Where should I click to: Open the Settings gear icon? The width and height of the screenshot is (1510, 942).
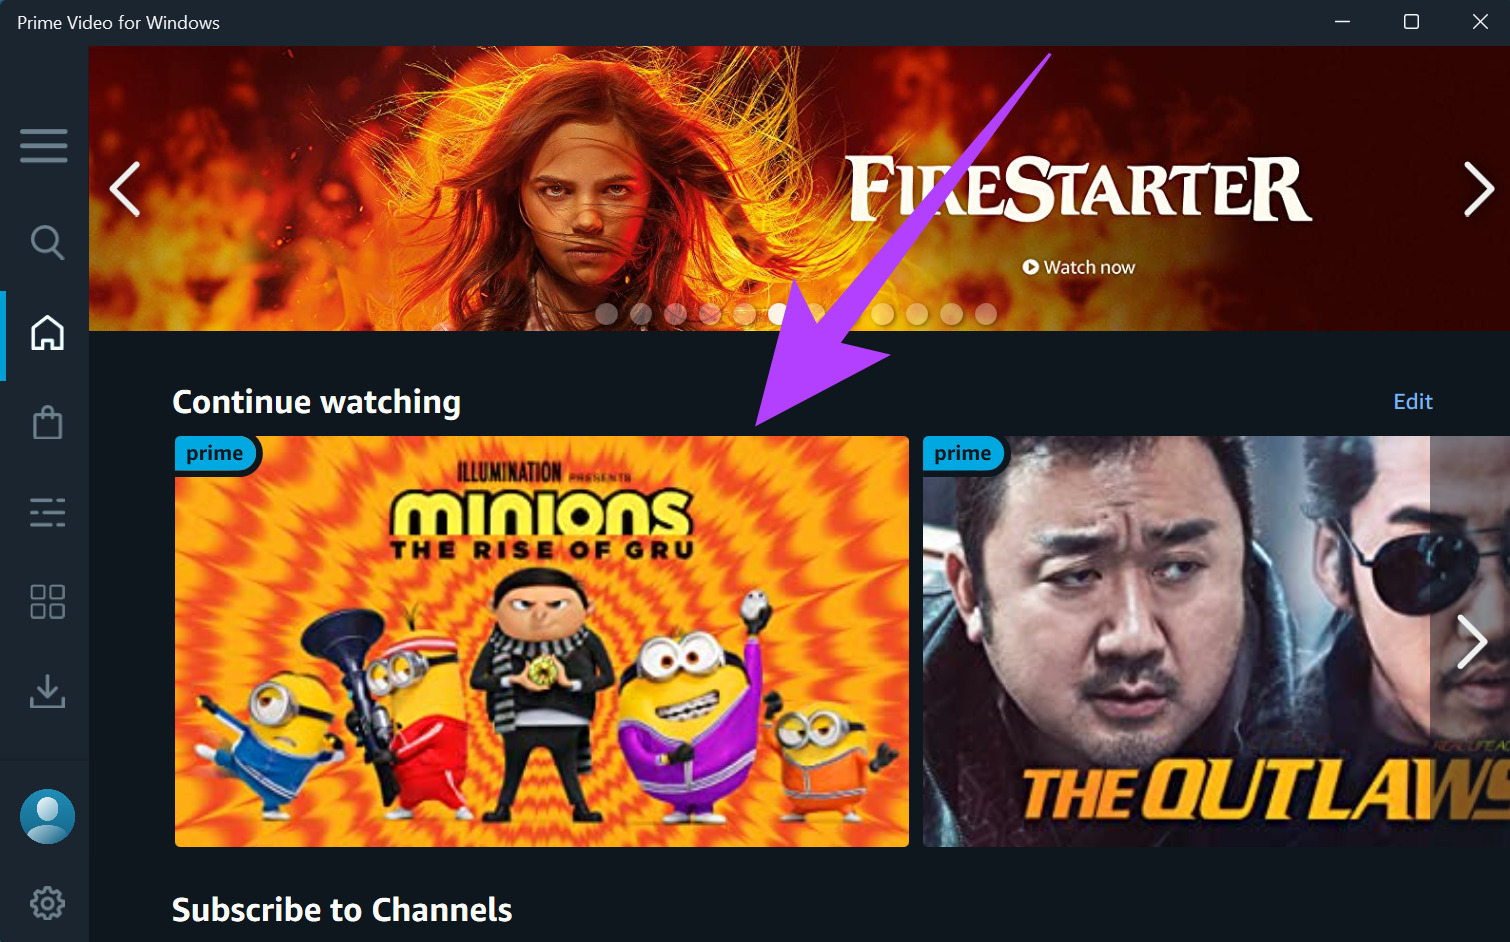point(47,903)
